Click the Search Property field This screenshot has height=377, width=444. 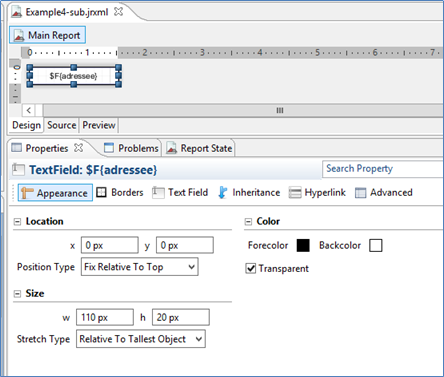383,169
